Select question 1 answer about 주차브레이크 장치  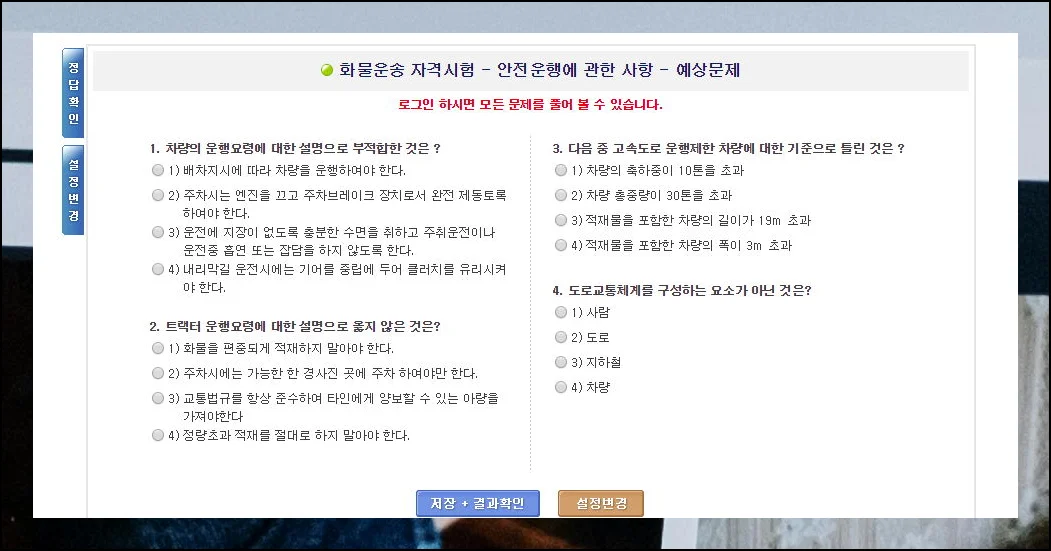158,195
